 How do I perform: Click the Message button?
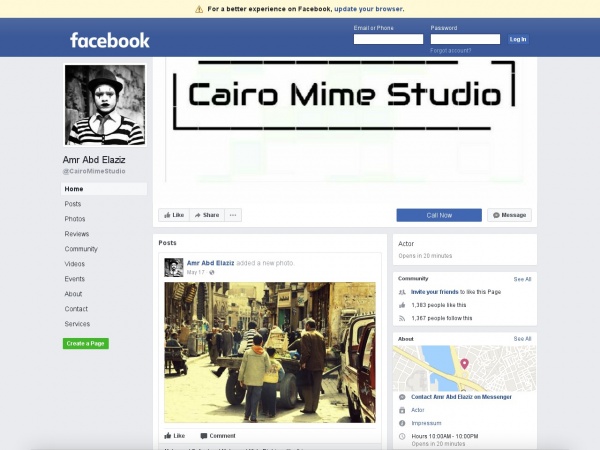tap(509, 215)
